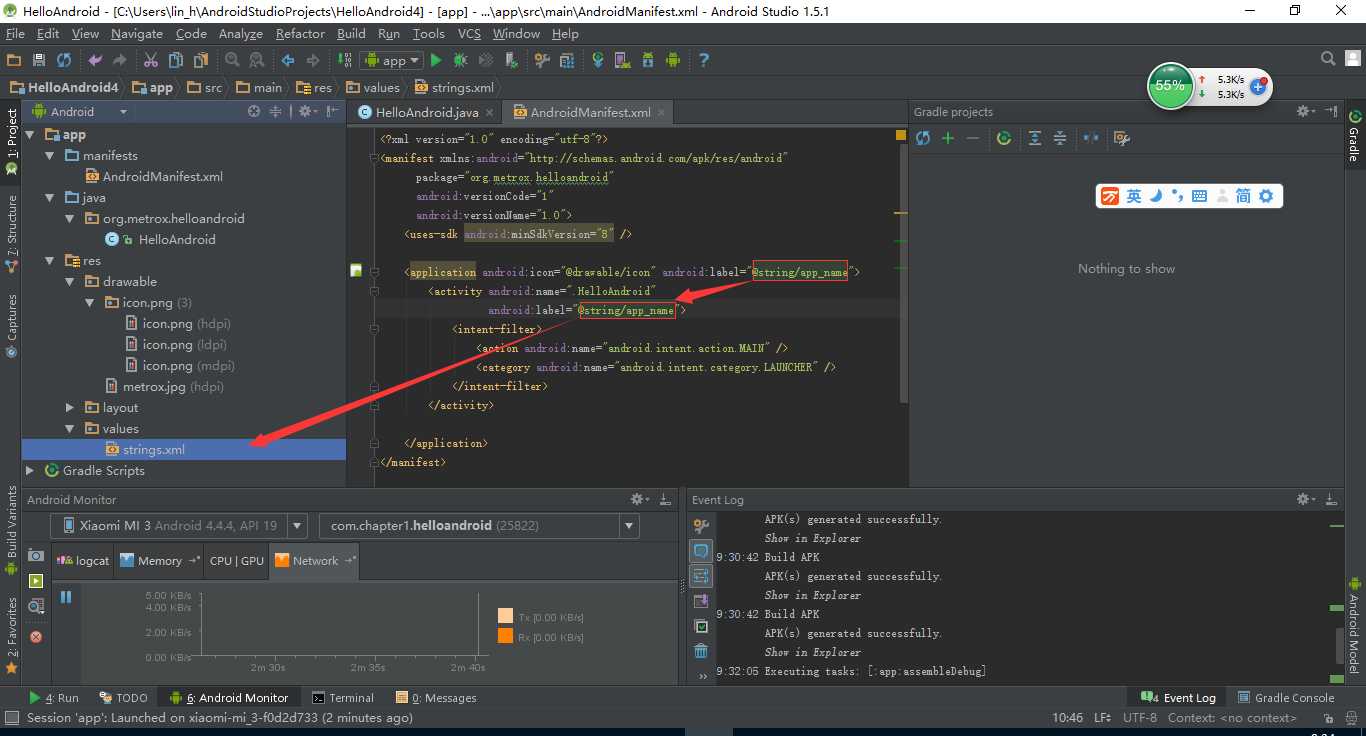Click the search everywhere magnifier icon
Viewport: 1366px width, 736px height.
[x=1328, y=59]
